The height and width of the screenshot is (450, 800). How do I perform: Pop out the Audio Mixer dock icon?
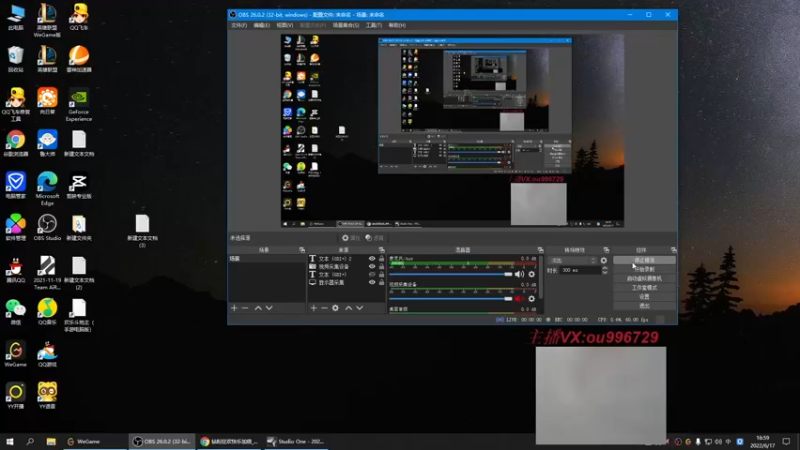pos(540,250)
